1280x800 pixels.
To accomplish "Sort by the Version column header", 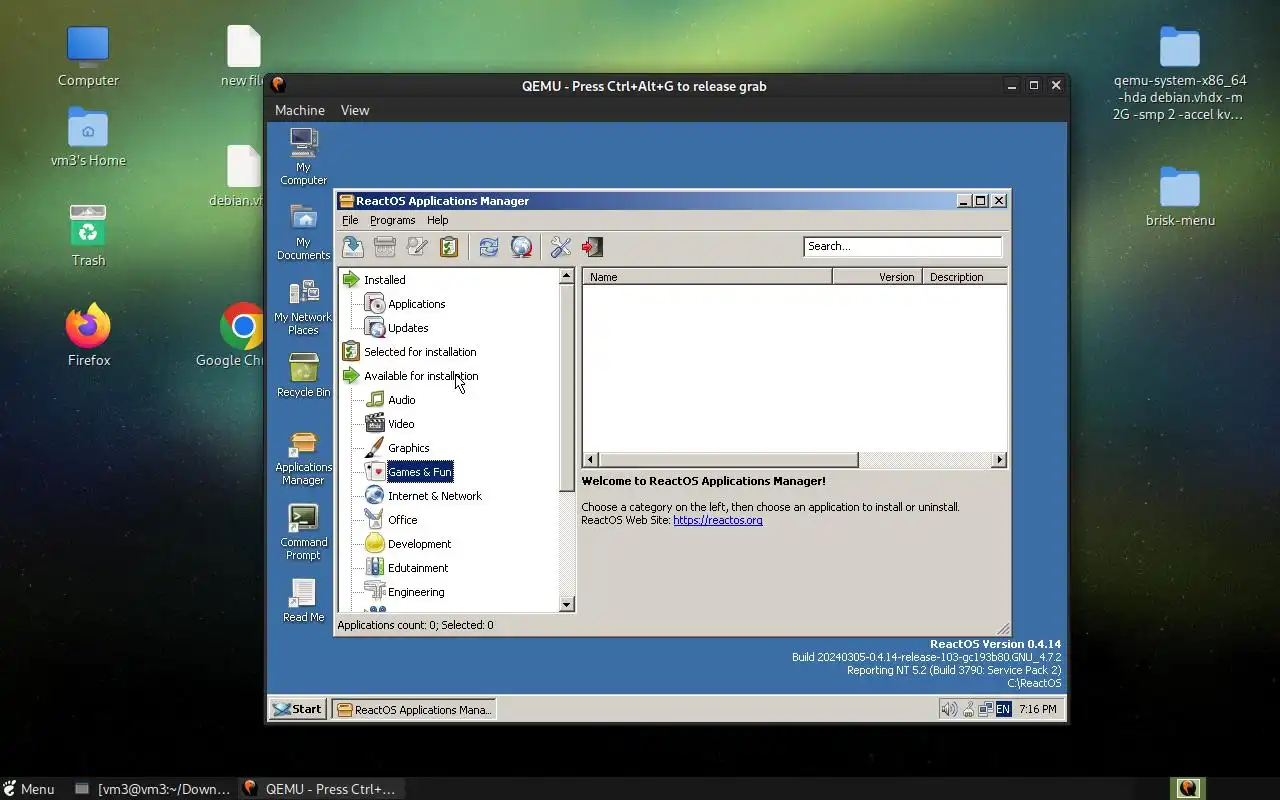I will [877, 277].
